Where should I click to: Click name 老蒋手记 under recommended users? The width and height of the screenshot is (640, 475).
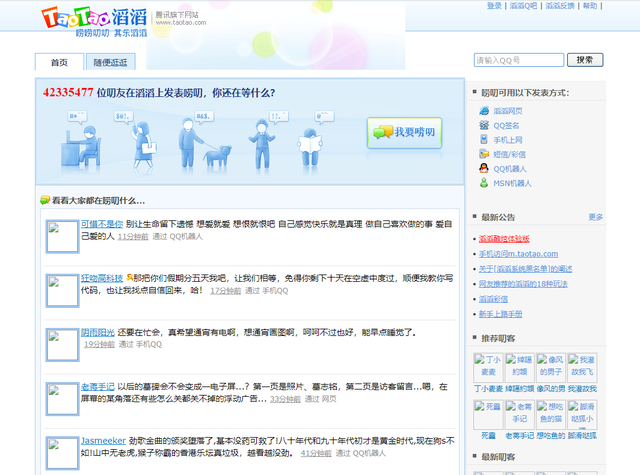coord(520,436)
